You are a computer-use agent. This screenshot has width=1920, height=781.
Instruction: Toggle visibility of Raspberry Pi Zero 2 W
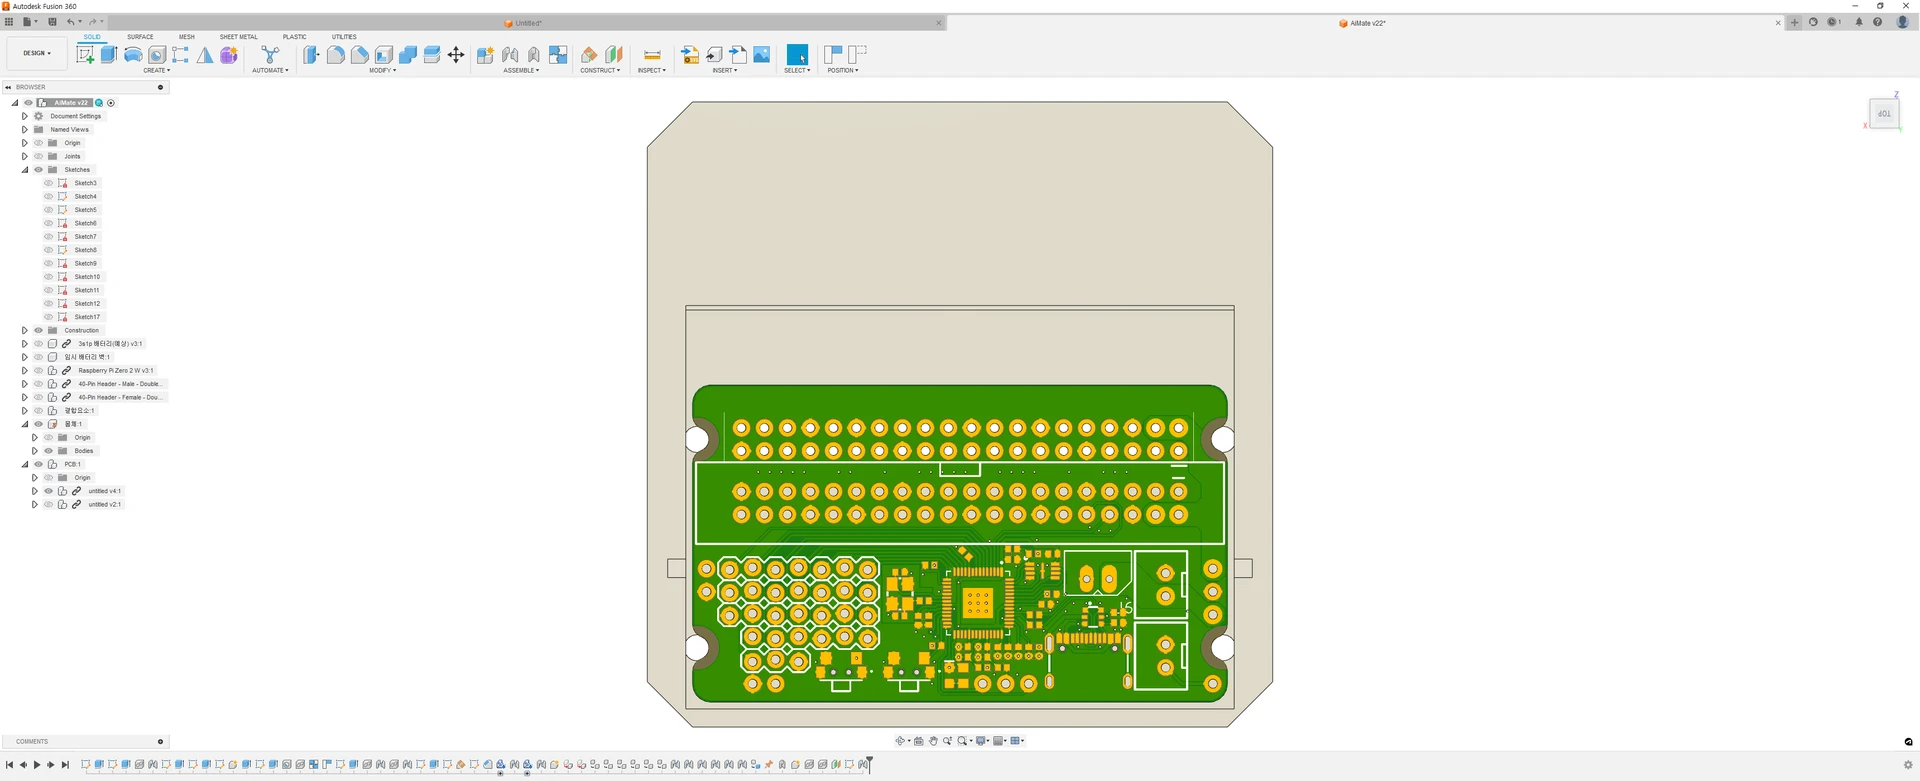tap(39, 371)
